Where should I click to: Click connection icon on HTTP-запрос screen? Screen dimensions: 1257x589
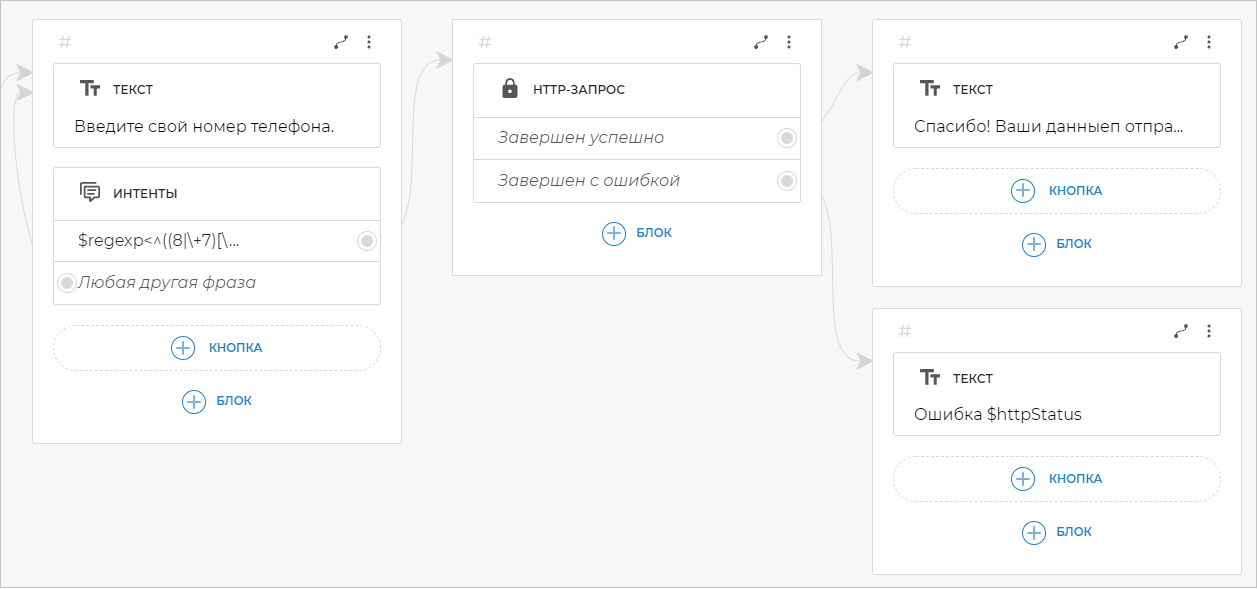761,42
